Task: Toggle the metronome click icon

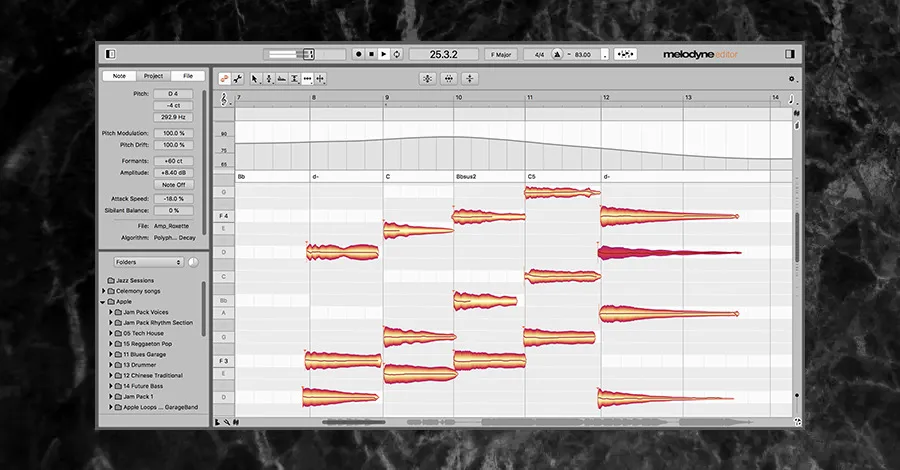Action: pos(556,55)
